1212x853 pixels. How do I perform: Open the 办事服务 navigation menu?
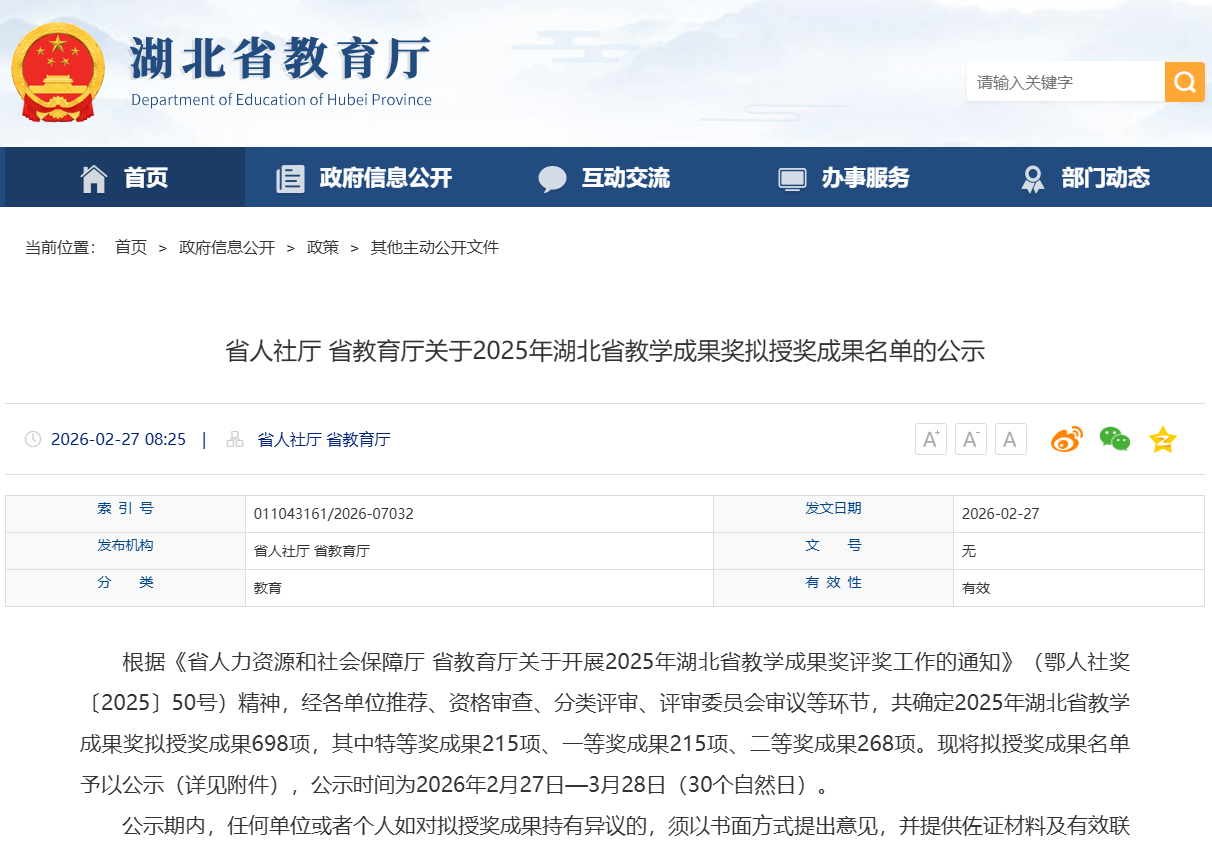point(844,178)
